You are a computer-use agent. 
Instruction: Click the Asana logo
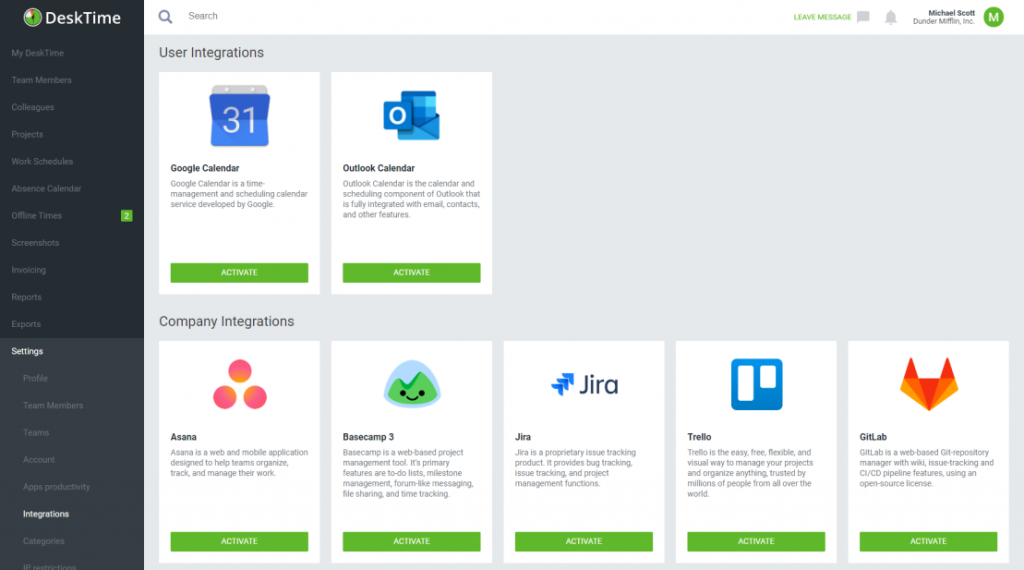pos(240,385)
